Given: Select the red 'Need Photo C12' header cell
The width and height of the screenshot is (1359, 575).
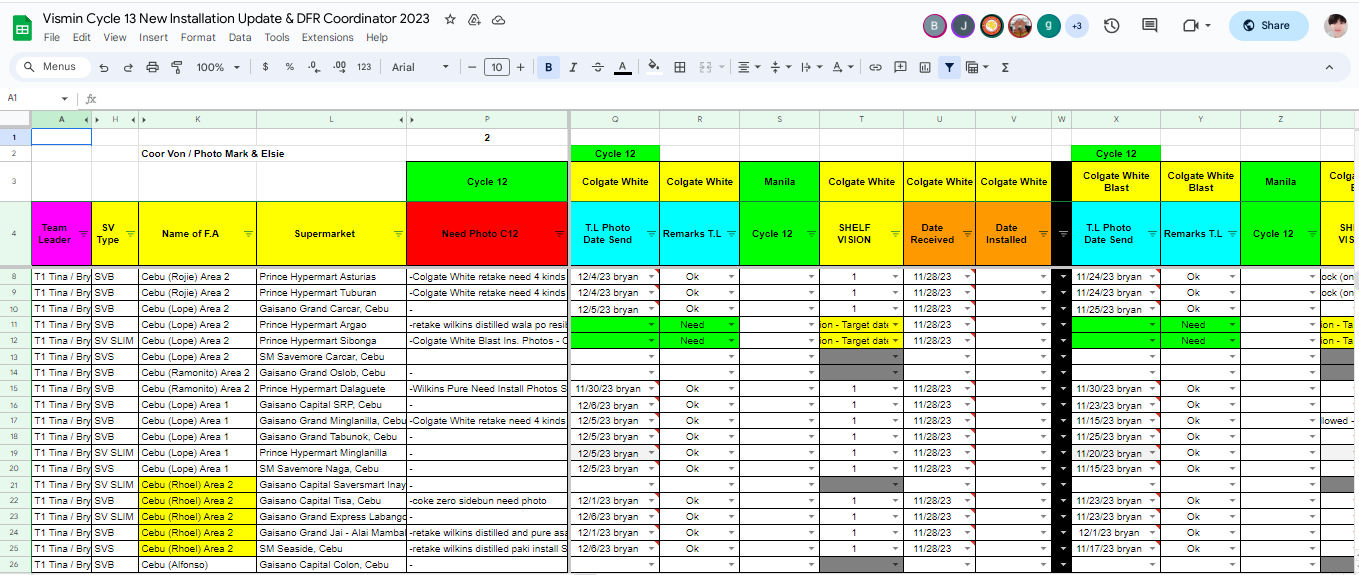Looking at the screenshot, I should (x=487, y=233).
